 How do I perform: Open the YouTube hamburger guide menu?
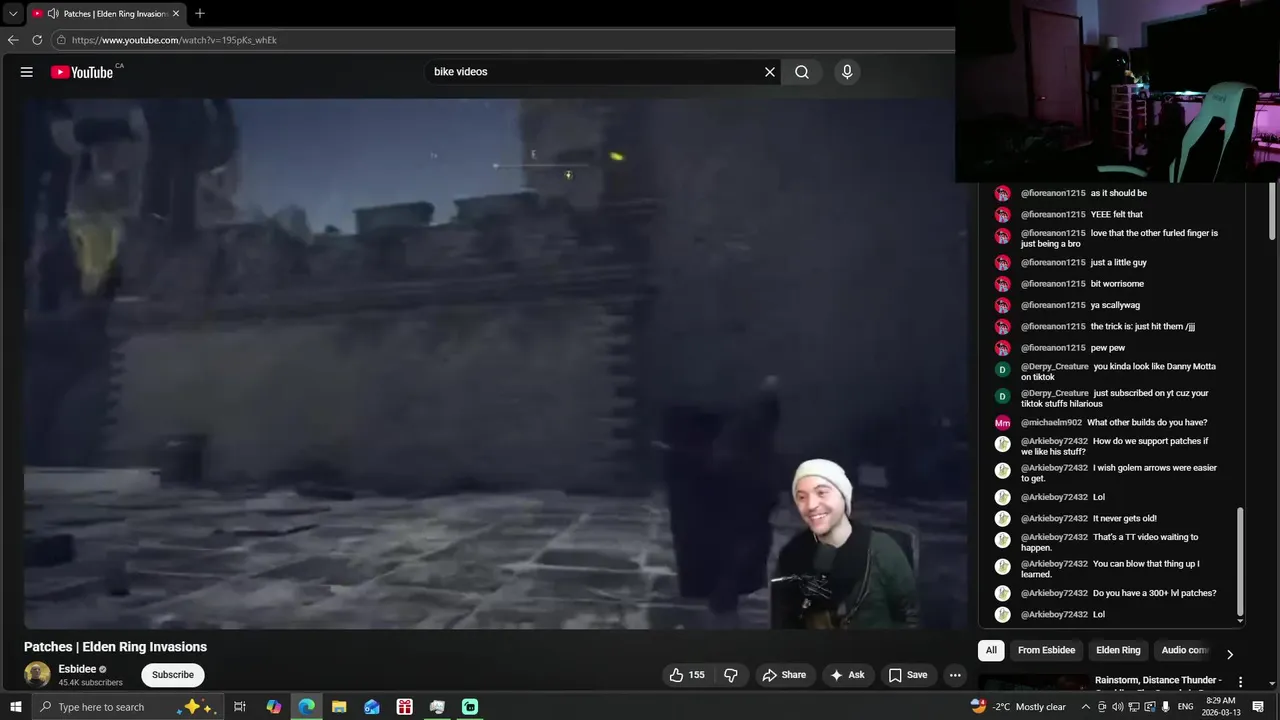27,72
